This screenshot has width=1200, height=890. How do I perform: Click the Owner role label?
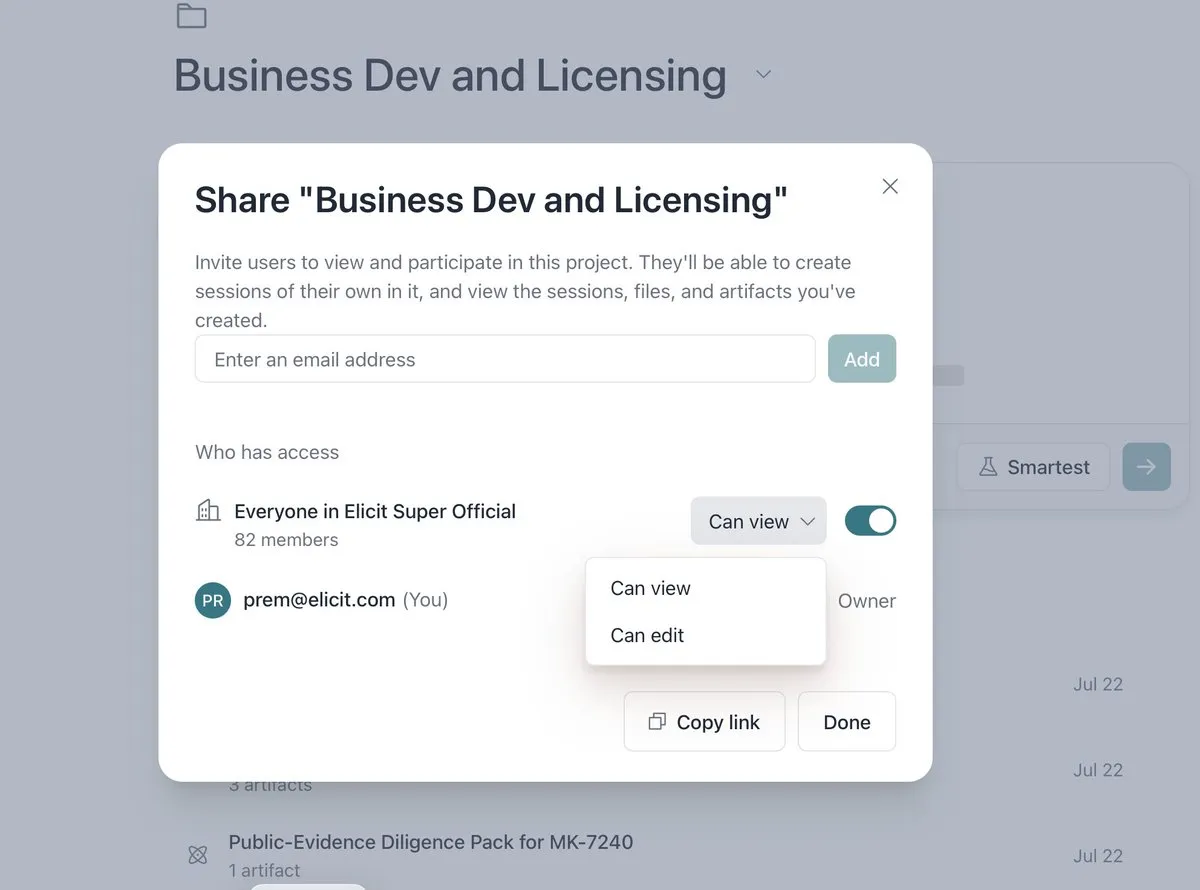[x=867, y=601]
